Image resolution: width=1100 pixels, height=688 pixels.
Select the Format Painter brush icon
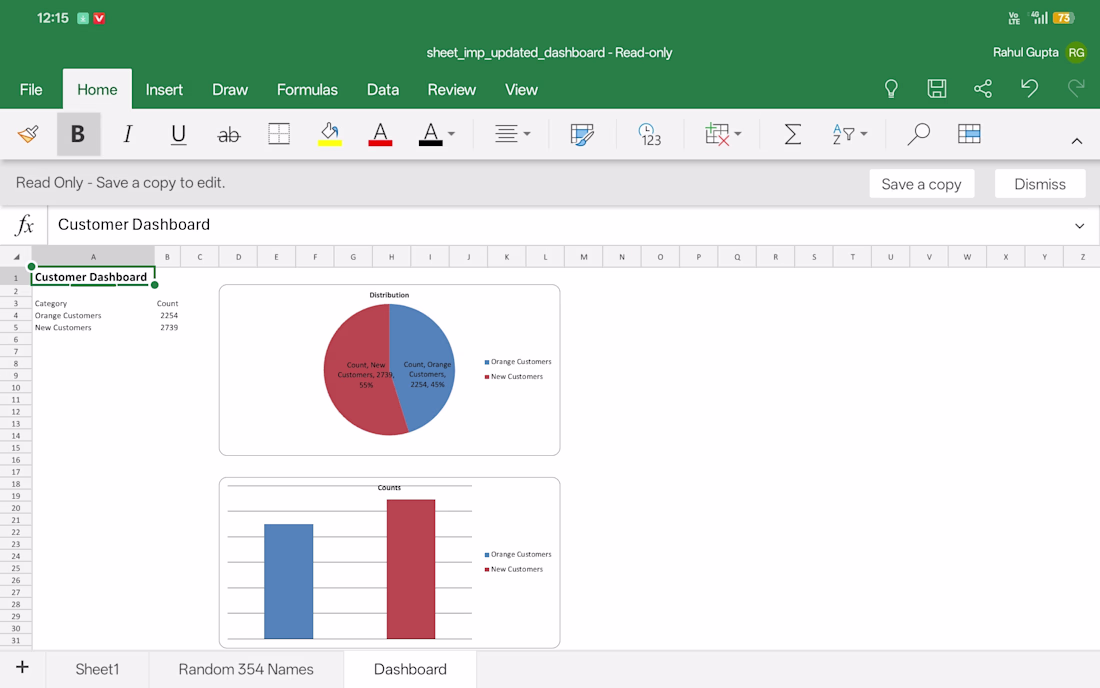coord(28,133)
